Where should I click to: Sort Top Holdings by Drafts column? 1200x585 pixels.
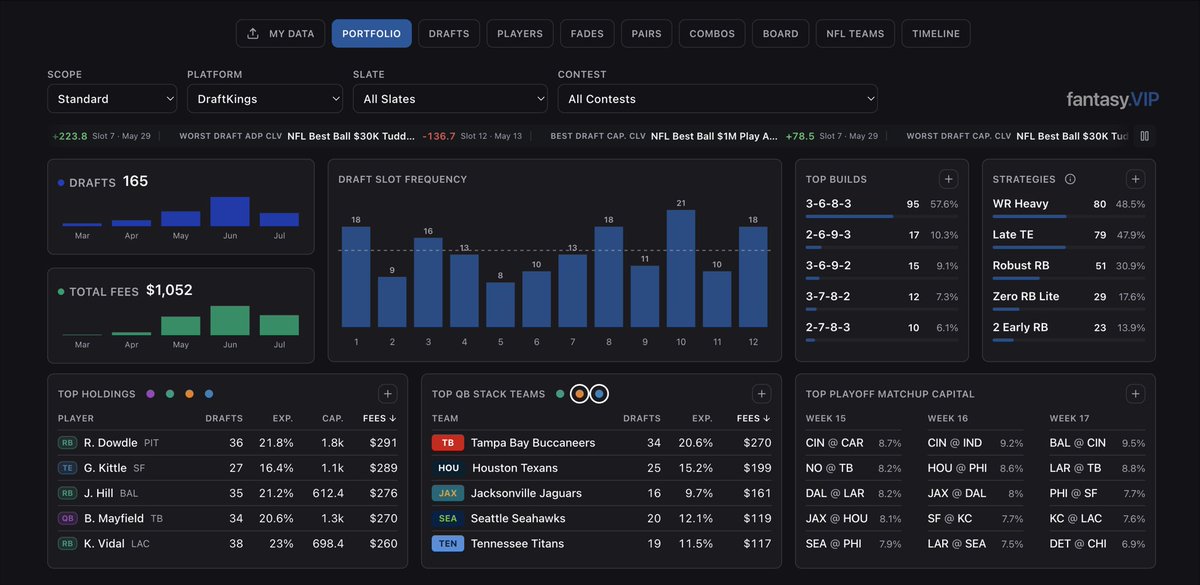pyautogui.click(x=224, y=418)
